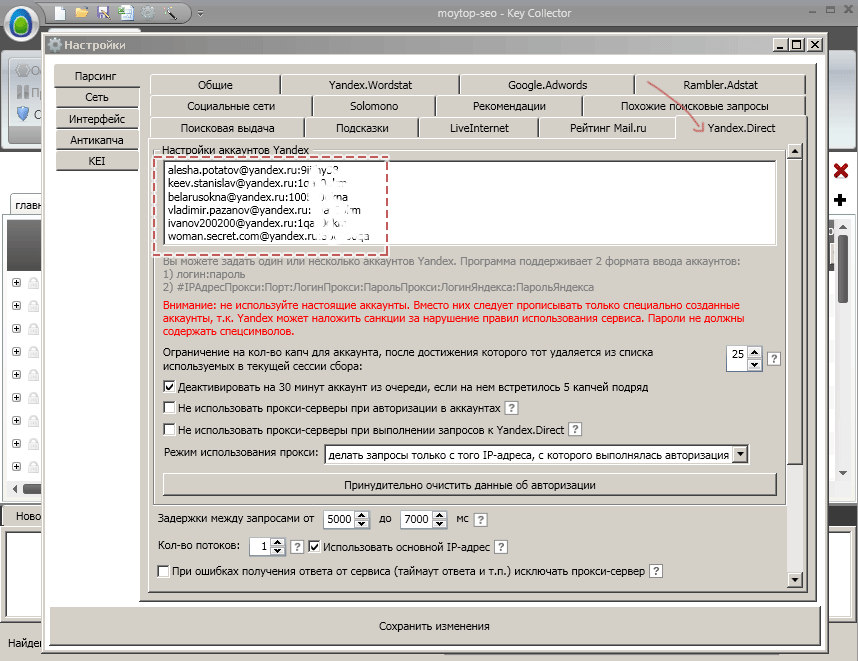Switch to the Подсказки tab
Viewport: 858px width, 661px height.
(x=362, y=128)
